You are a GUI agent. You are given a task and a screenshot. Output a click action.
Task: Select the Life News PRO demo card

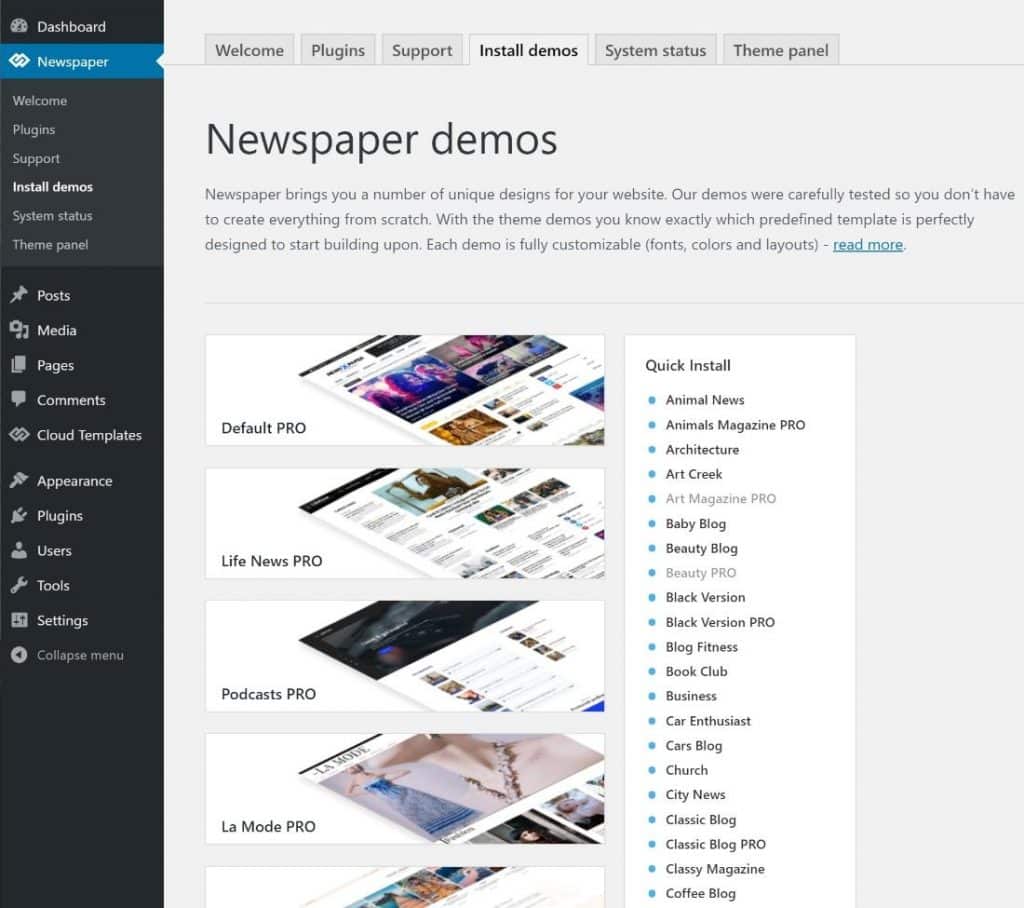click(405, 523)
